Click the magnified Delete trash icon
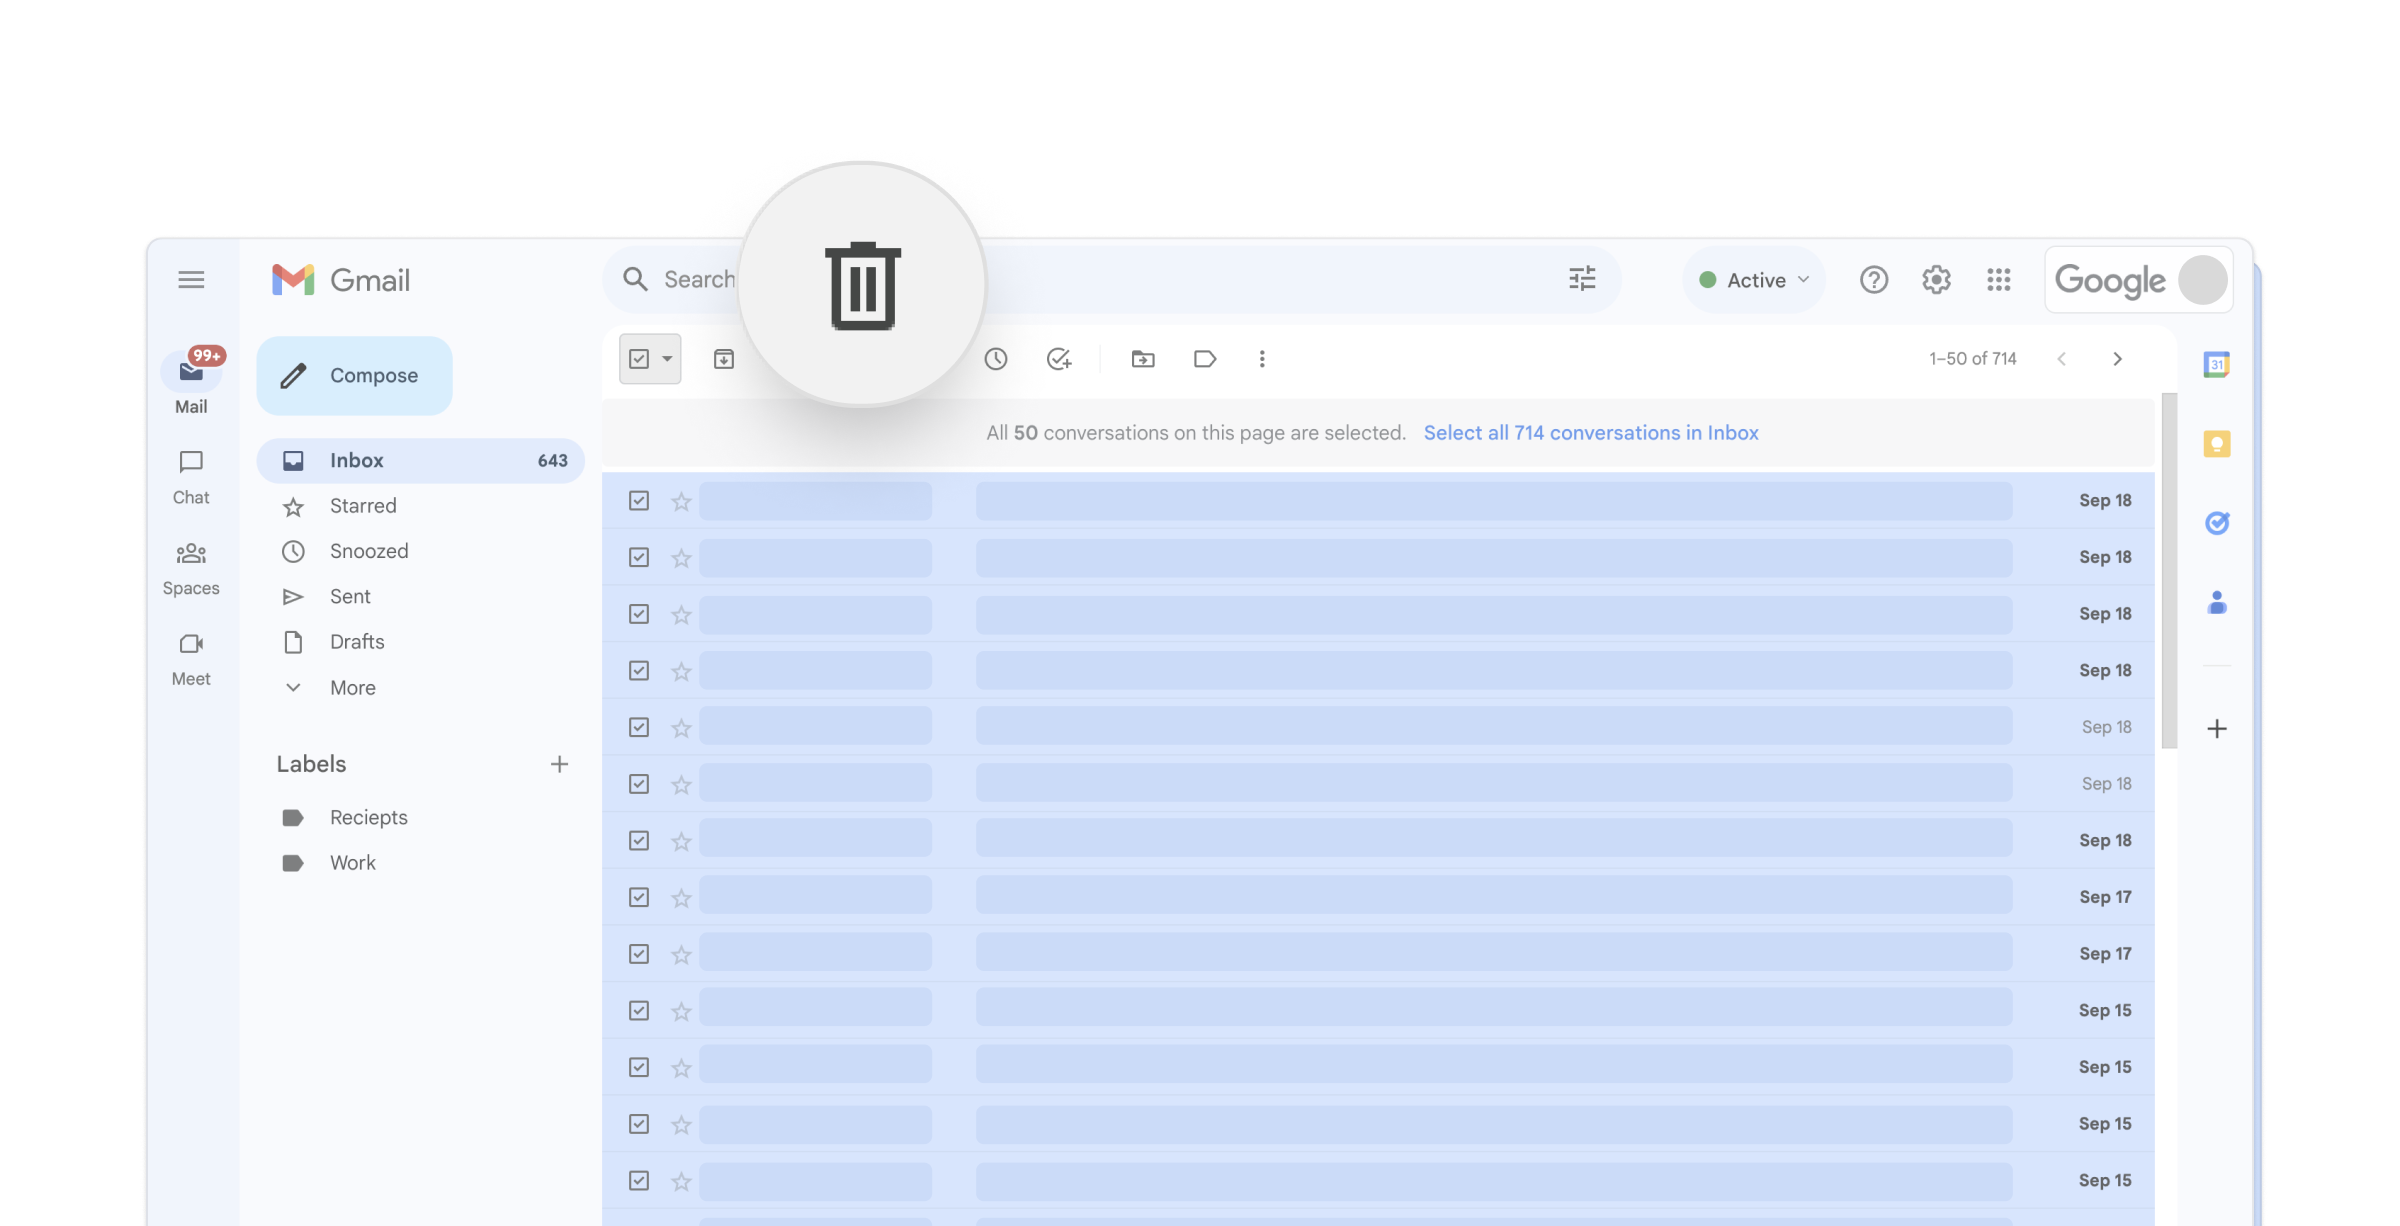 coord(863,286)
